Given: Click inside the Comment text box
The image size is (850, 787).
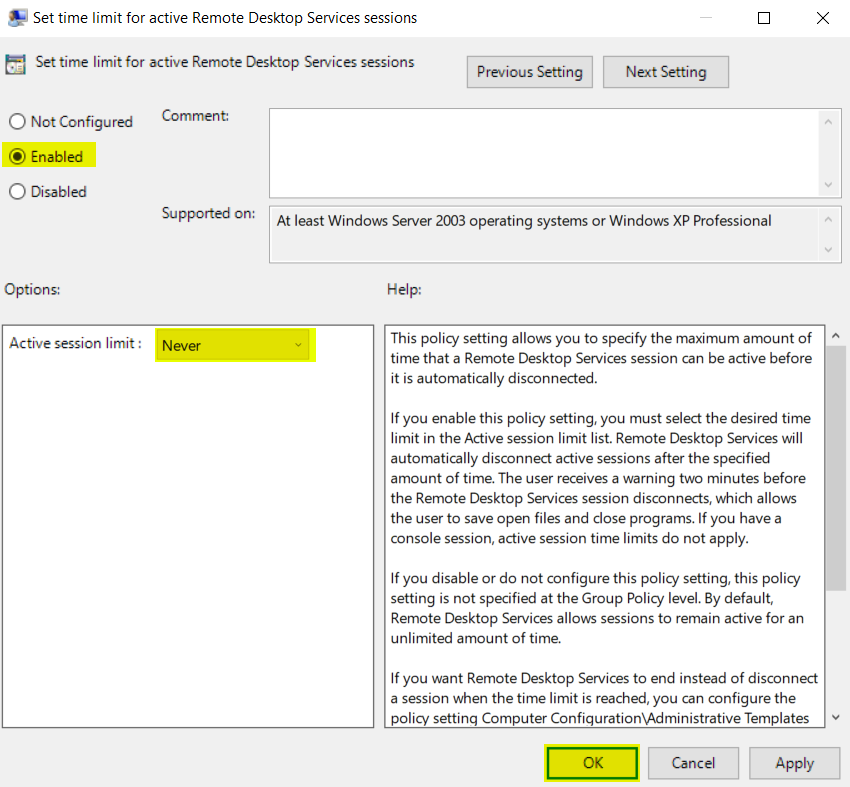Looking at the screenshot, I should coord(545,152).
